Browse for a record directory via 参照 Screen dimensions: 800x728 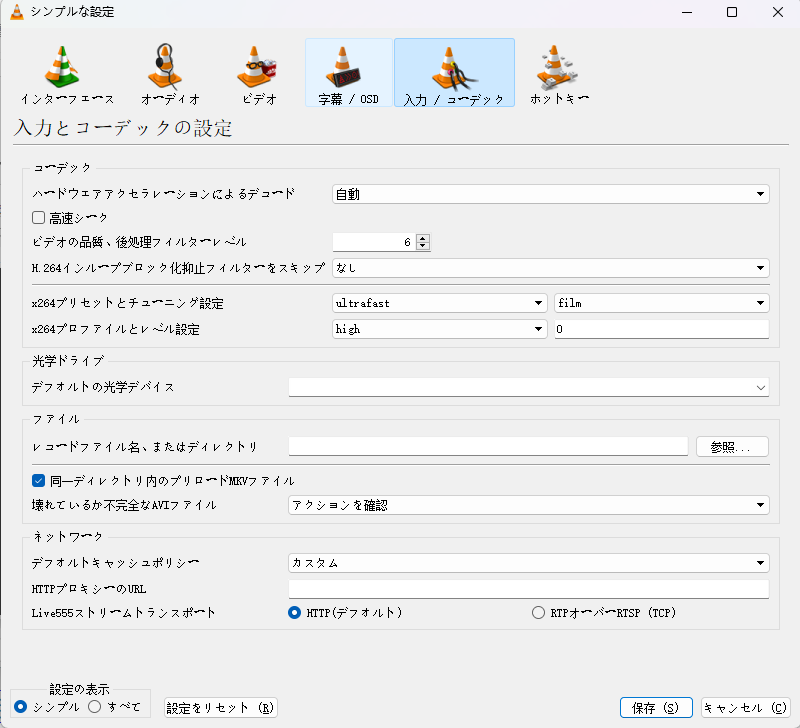[731, 446]
